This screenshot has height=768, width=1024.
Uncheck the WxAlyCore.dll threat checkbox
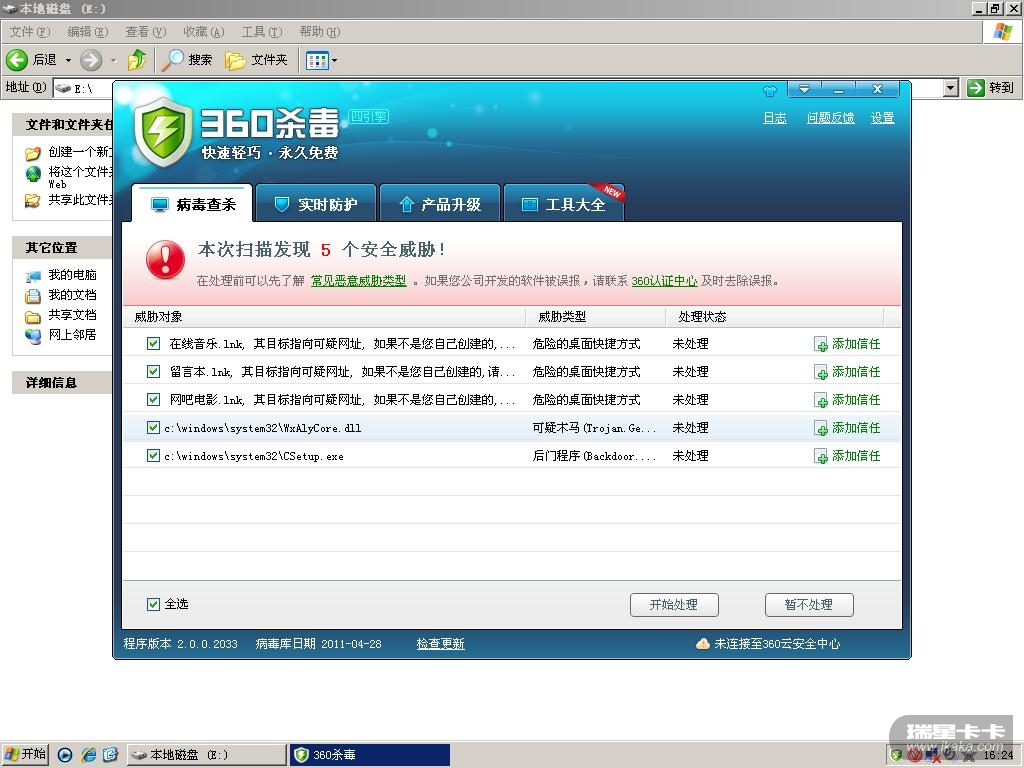click(153, 428)
